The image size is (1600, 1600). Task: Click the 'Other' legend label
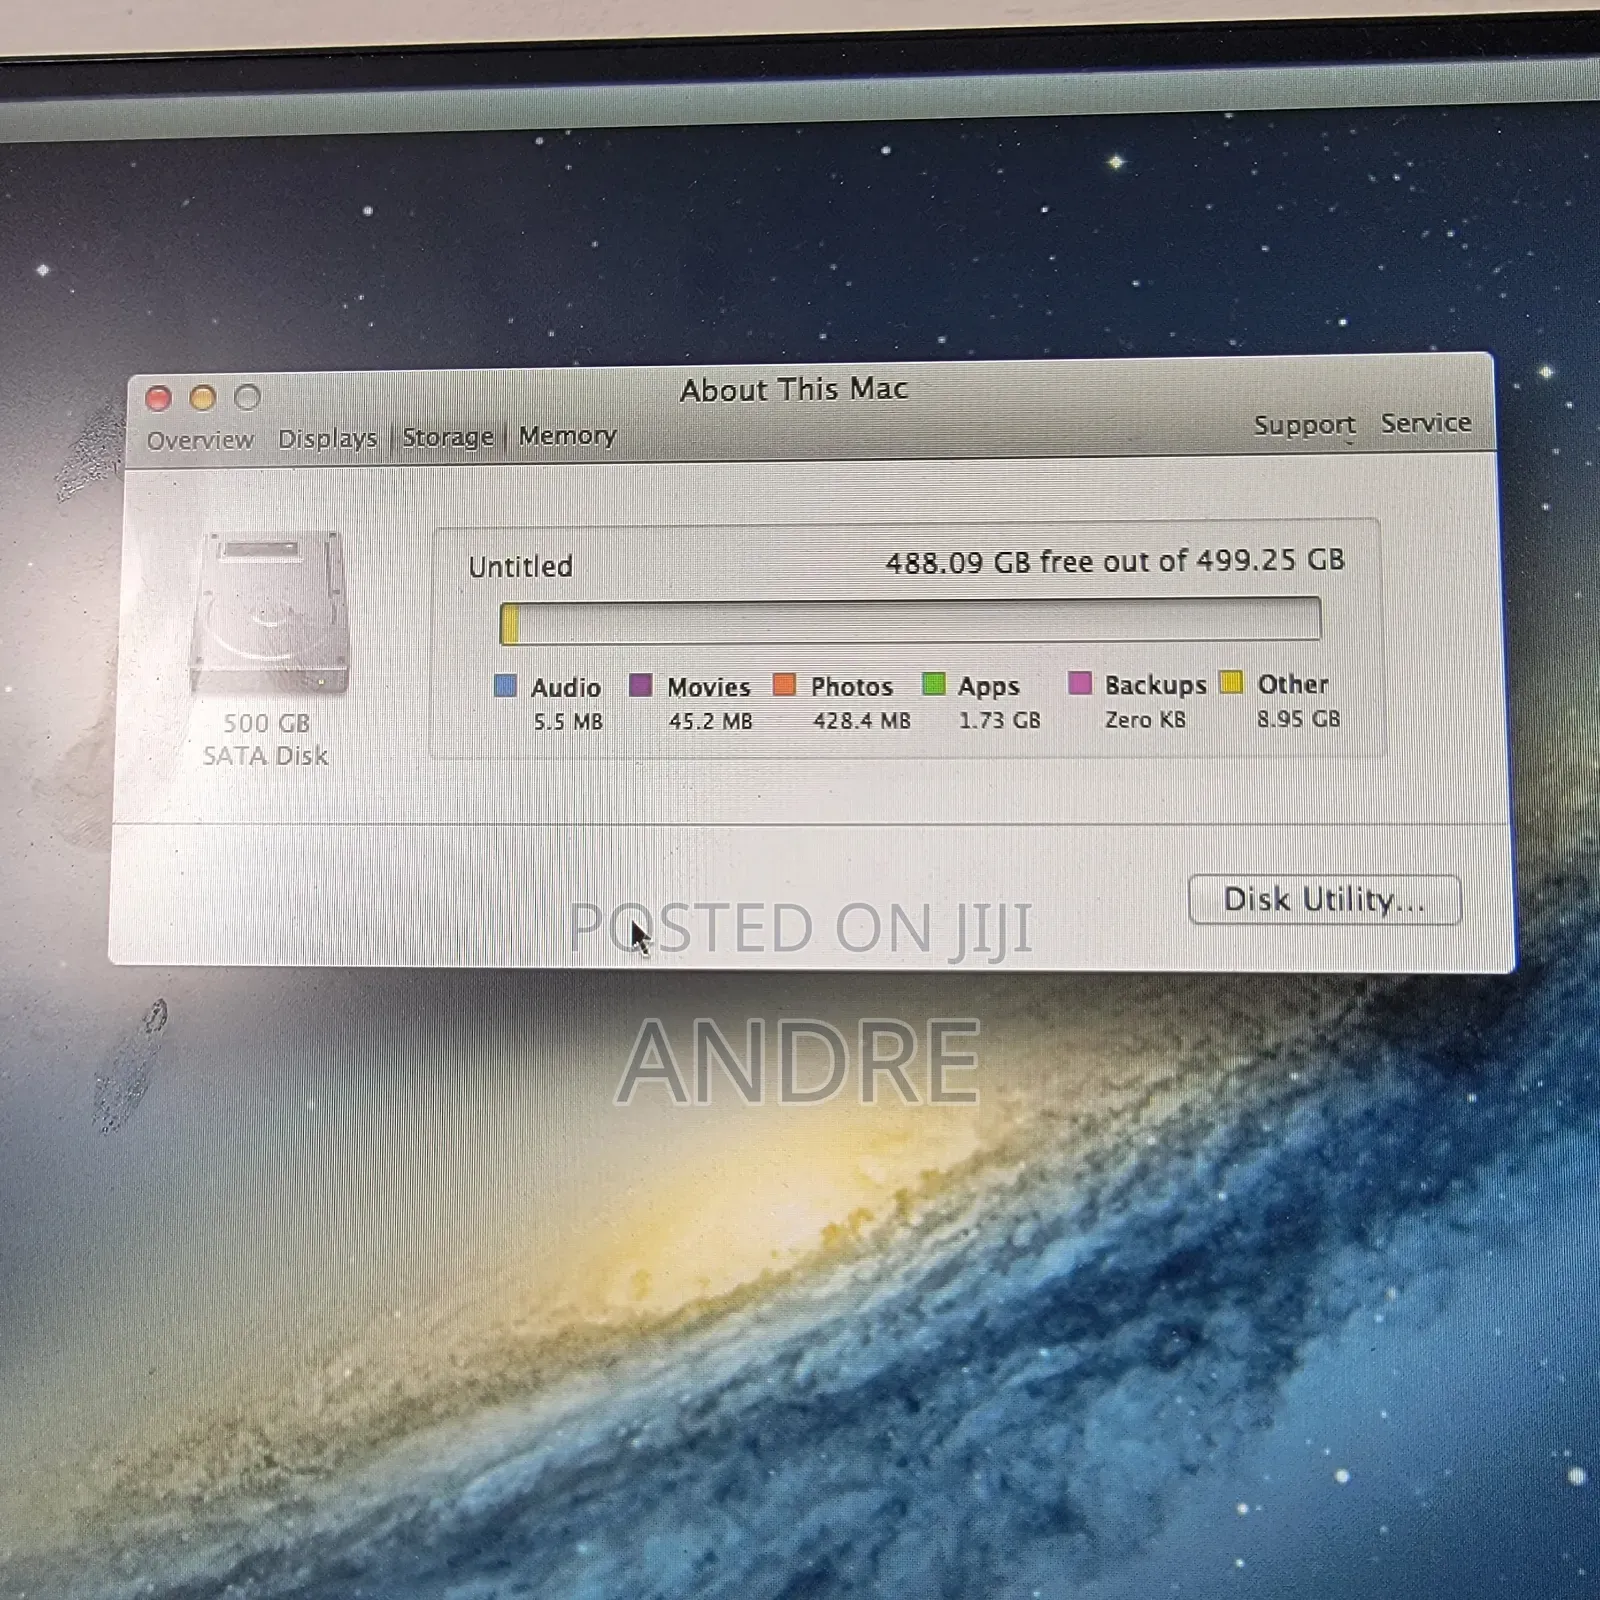tap(1293, 684)
